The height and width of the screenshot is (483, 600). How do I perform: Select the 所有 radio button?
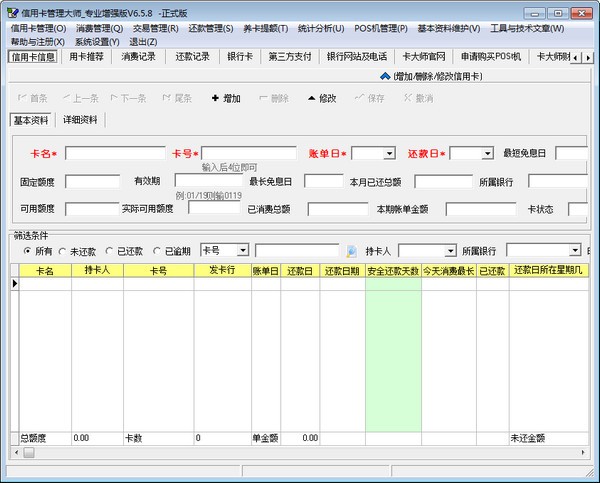(x=27, y=251)
